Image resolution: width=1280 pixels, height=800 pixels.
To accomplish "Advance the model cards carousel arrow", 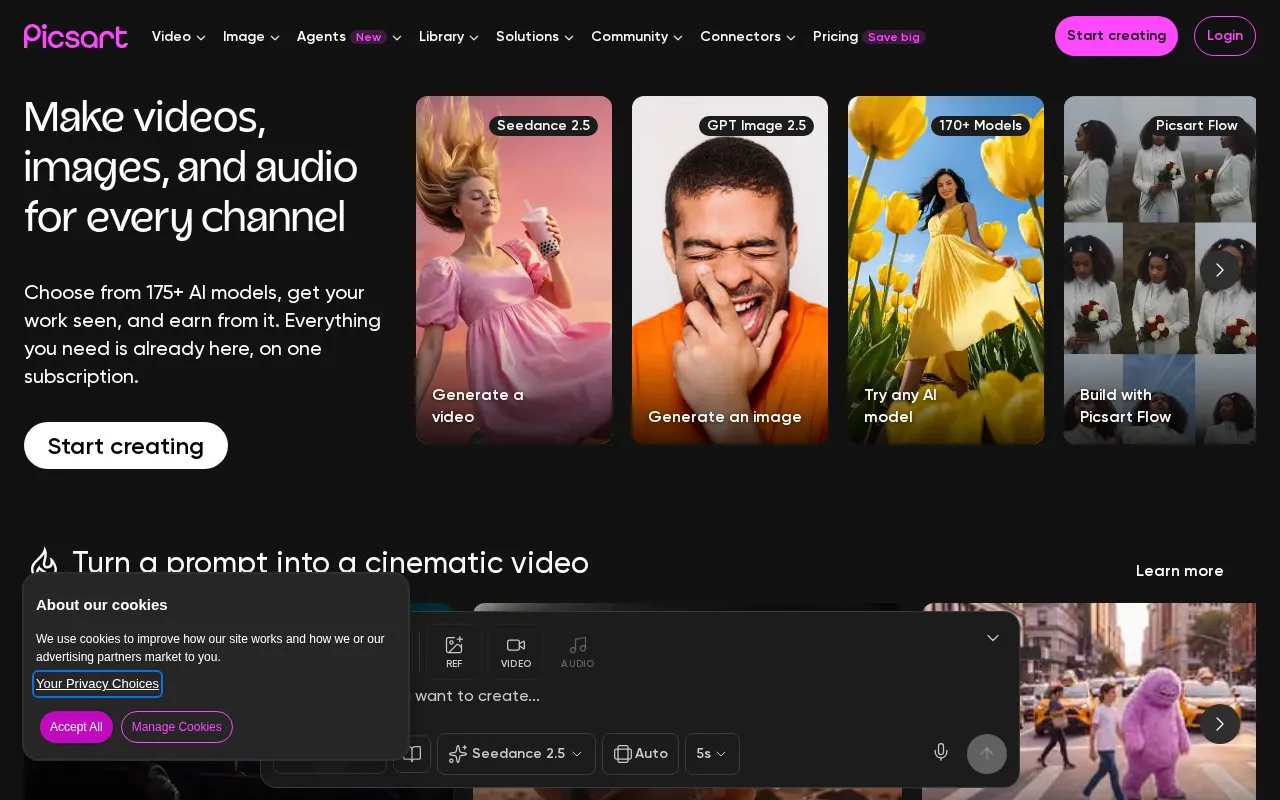I will [1220, 270].
